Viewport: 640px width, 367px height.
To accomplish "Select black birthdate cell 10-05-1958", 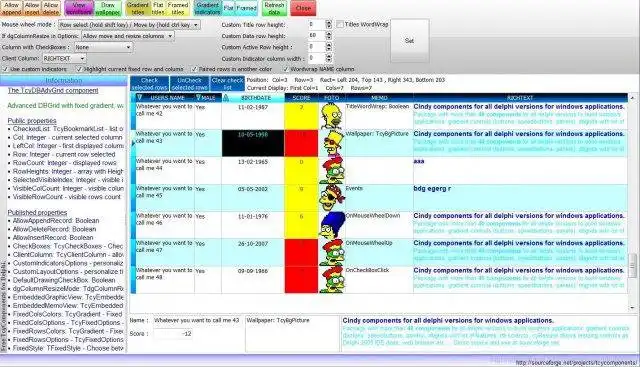I will tap(253, 143).
